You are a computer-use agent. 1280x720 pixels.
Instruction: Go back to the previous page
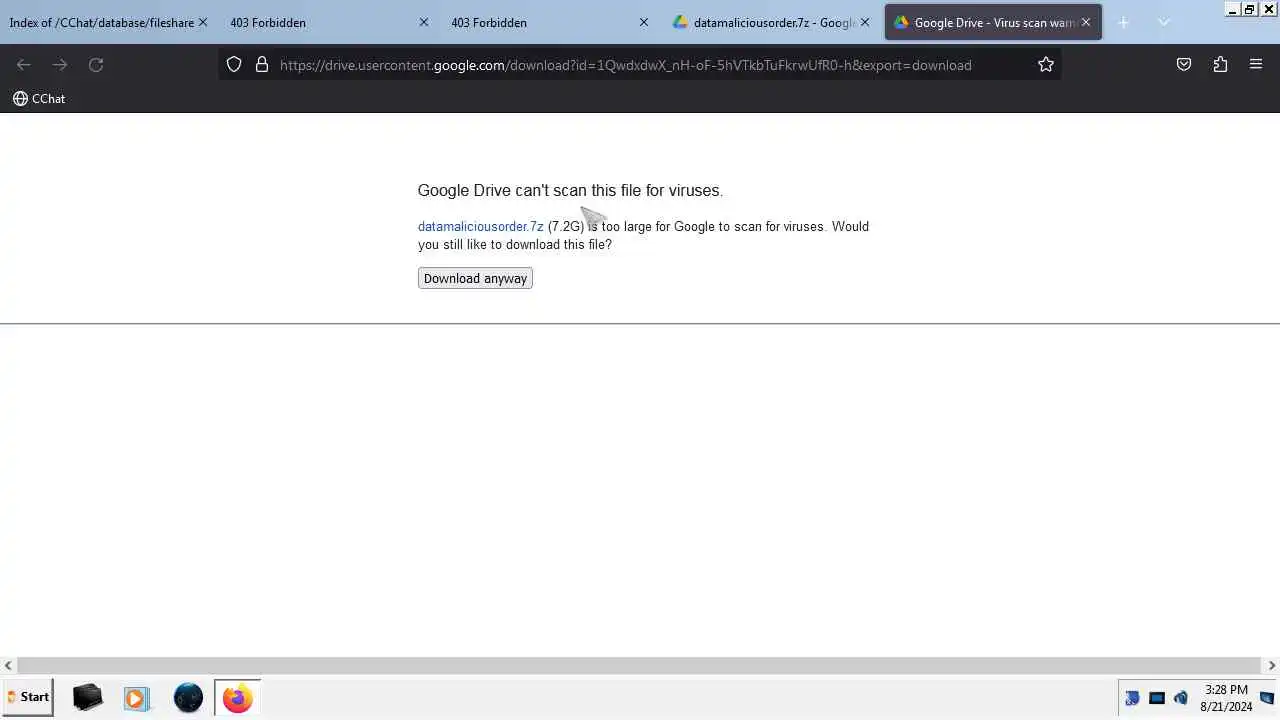[24, 64]
